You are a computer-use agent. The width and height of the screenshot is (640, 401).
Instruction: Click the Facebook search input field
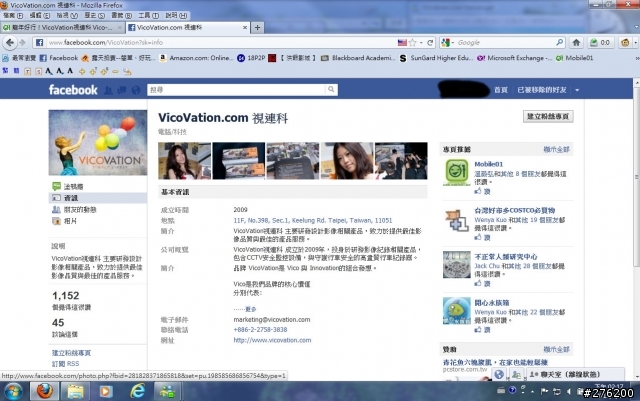point(237,89)
